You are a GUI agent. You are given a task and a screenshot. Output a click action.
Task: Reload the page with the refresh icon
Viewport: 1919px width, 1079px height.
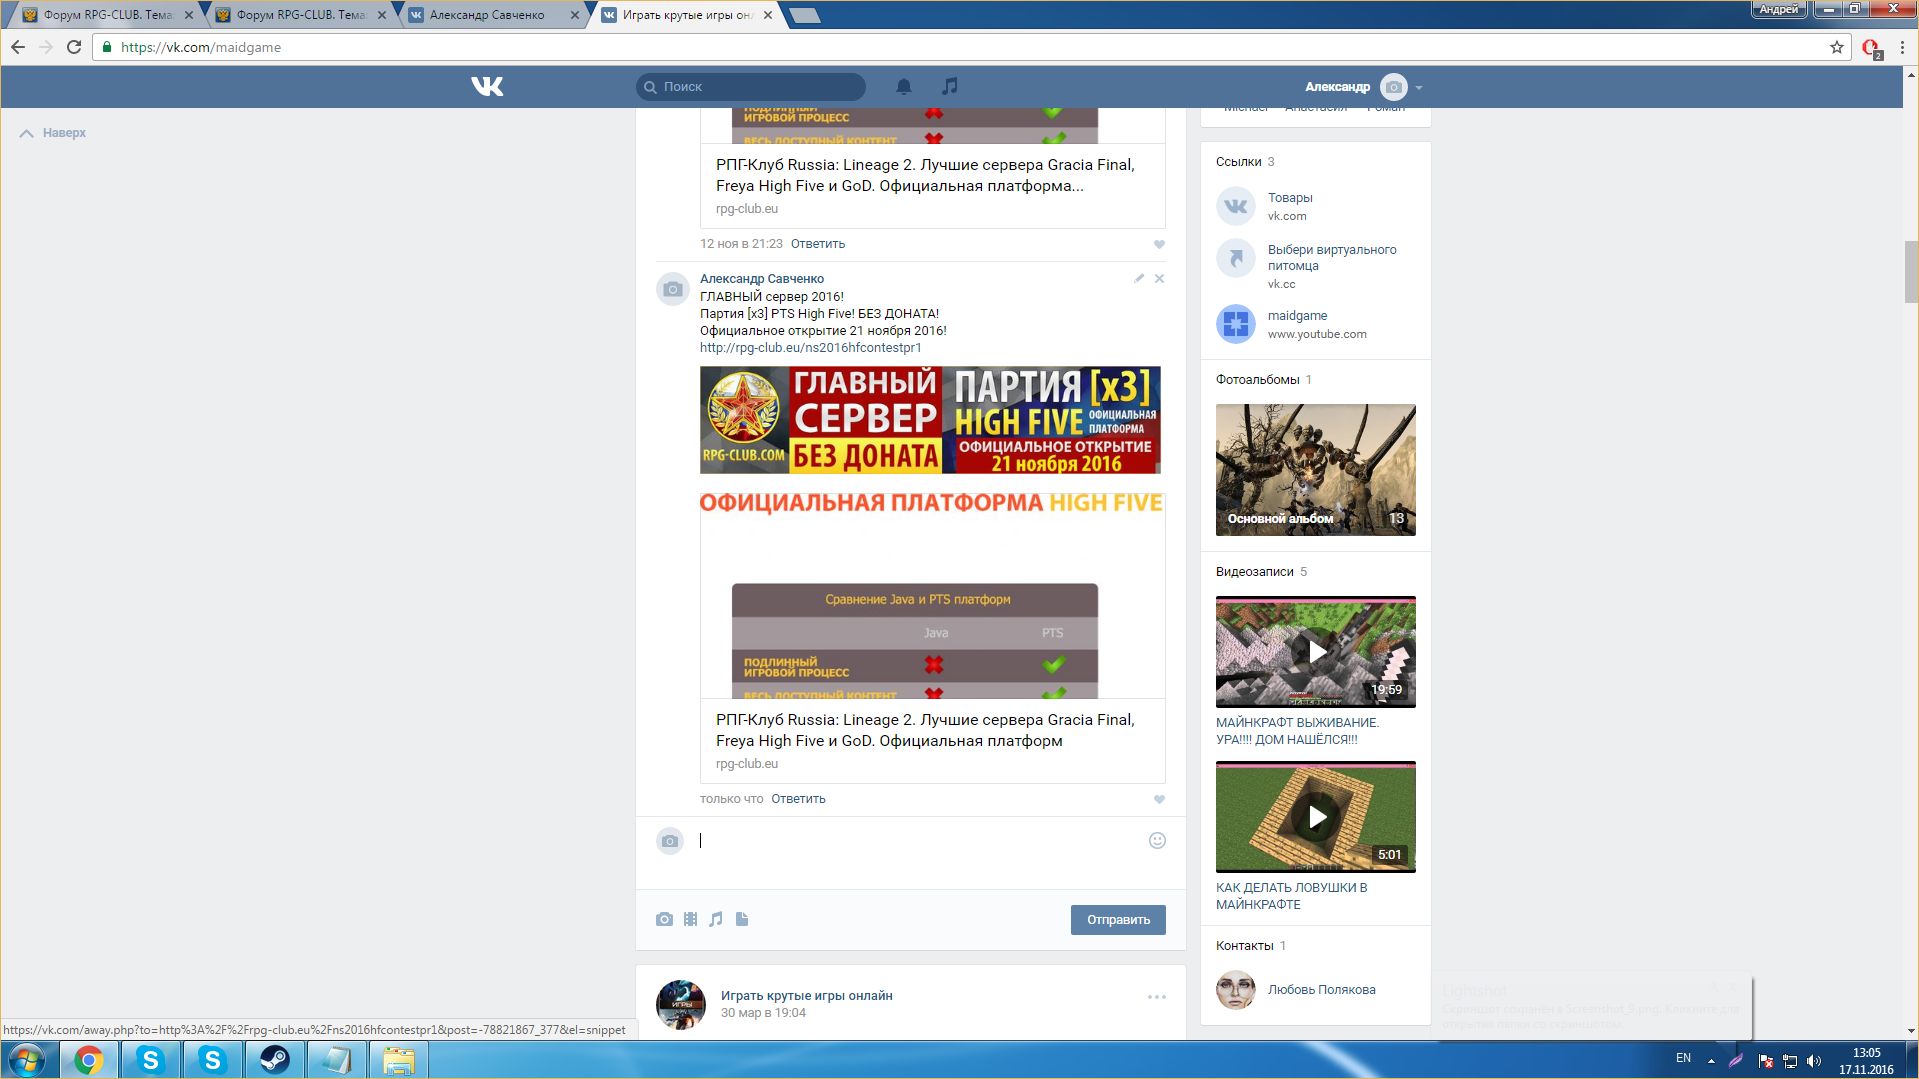[74, 47]
